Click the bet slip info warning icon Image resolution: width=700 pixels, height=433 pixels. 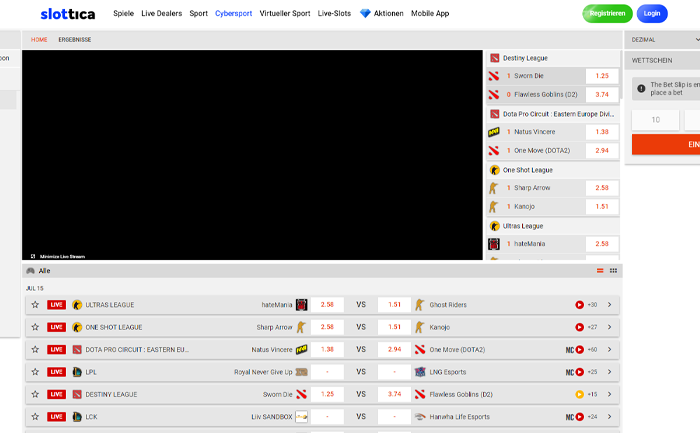[641, 88]
